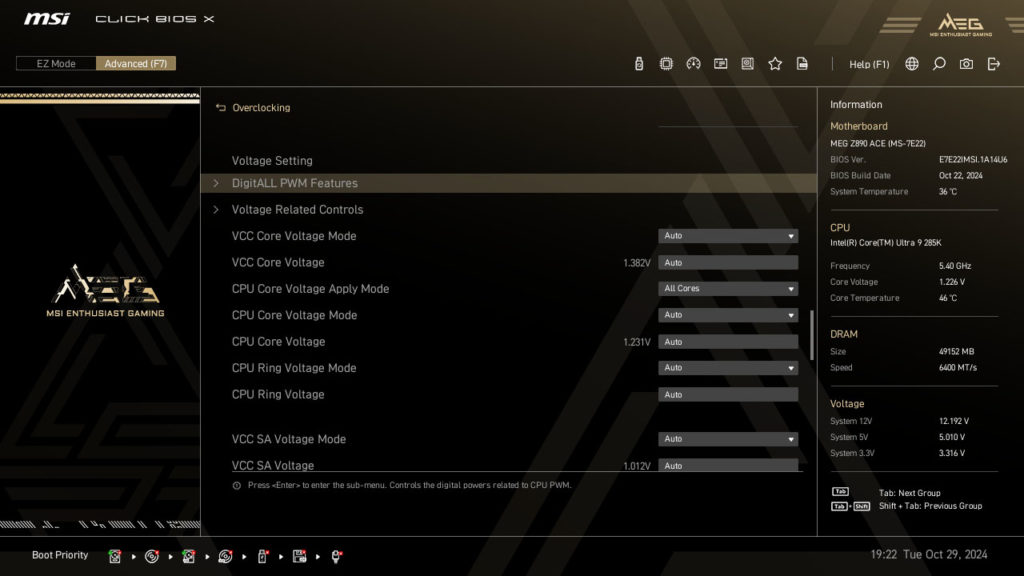Open VCC SA Voltage Mode dropdown

pos(728,439)
